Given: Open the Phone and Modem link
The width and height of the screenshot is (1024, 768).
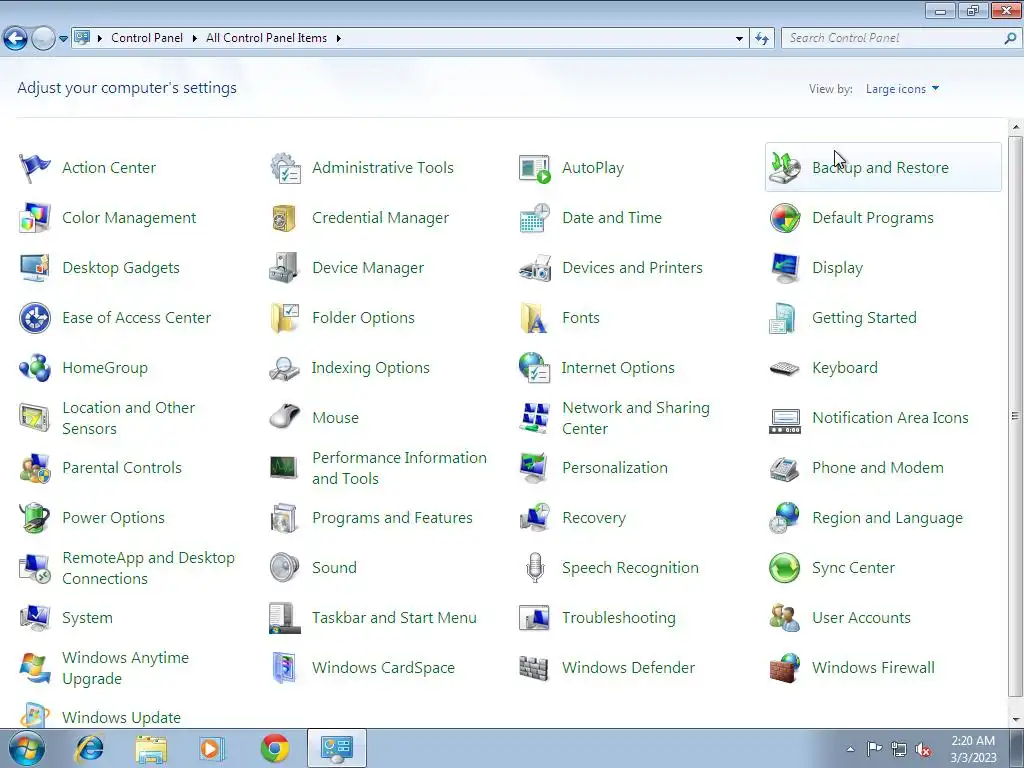Looking at the screenshot, I should coord(878,468).
